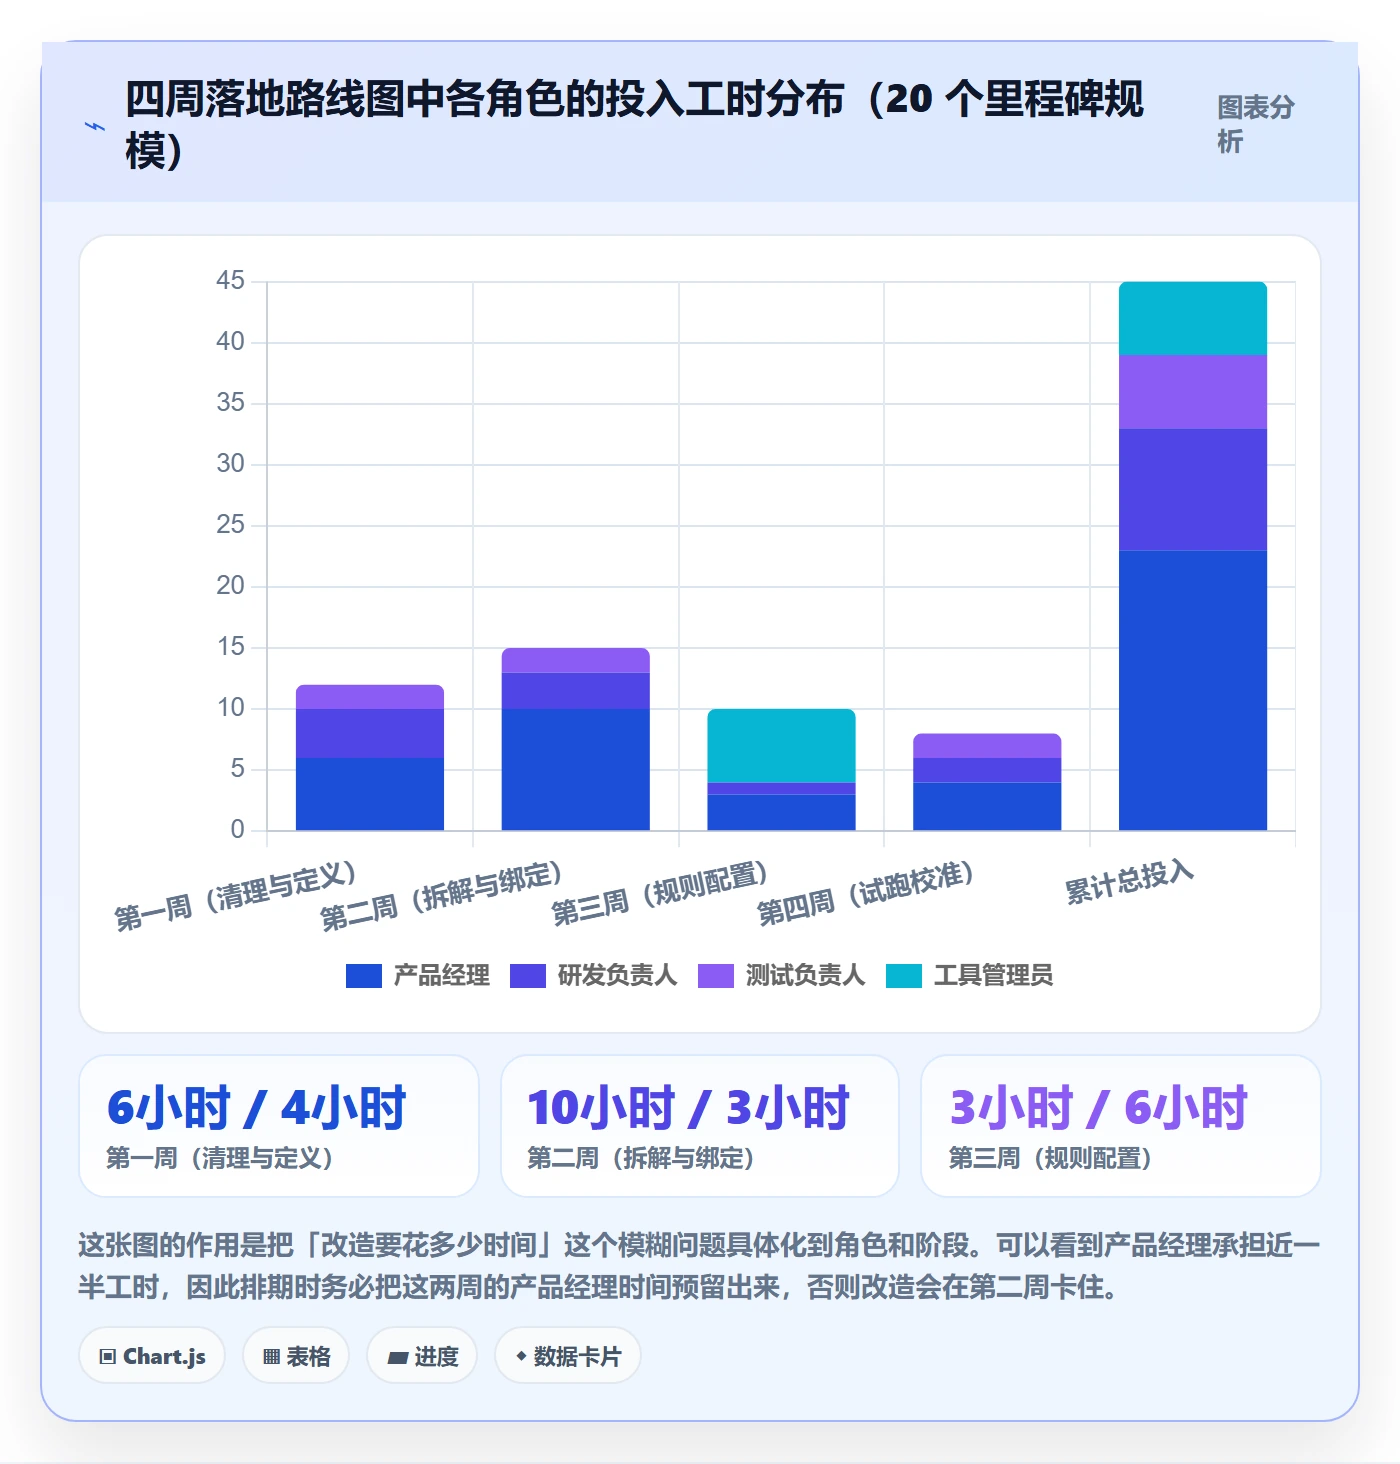
Task: Click the 第二周（拆解与绑定）stacked bar in chart
Action: 576,739
